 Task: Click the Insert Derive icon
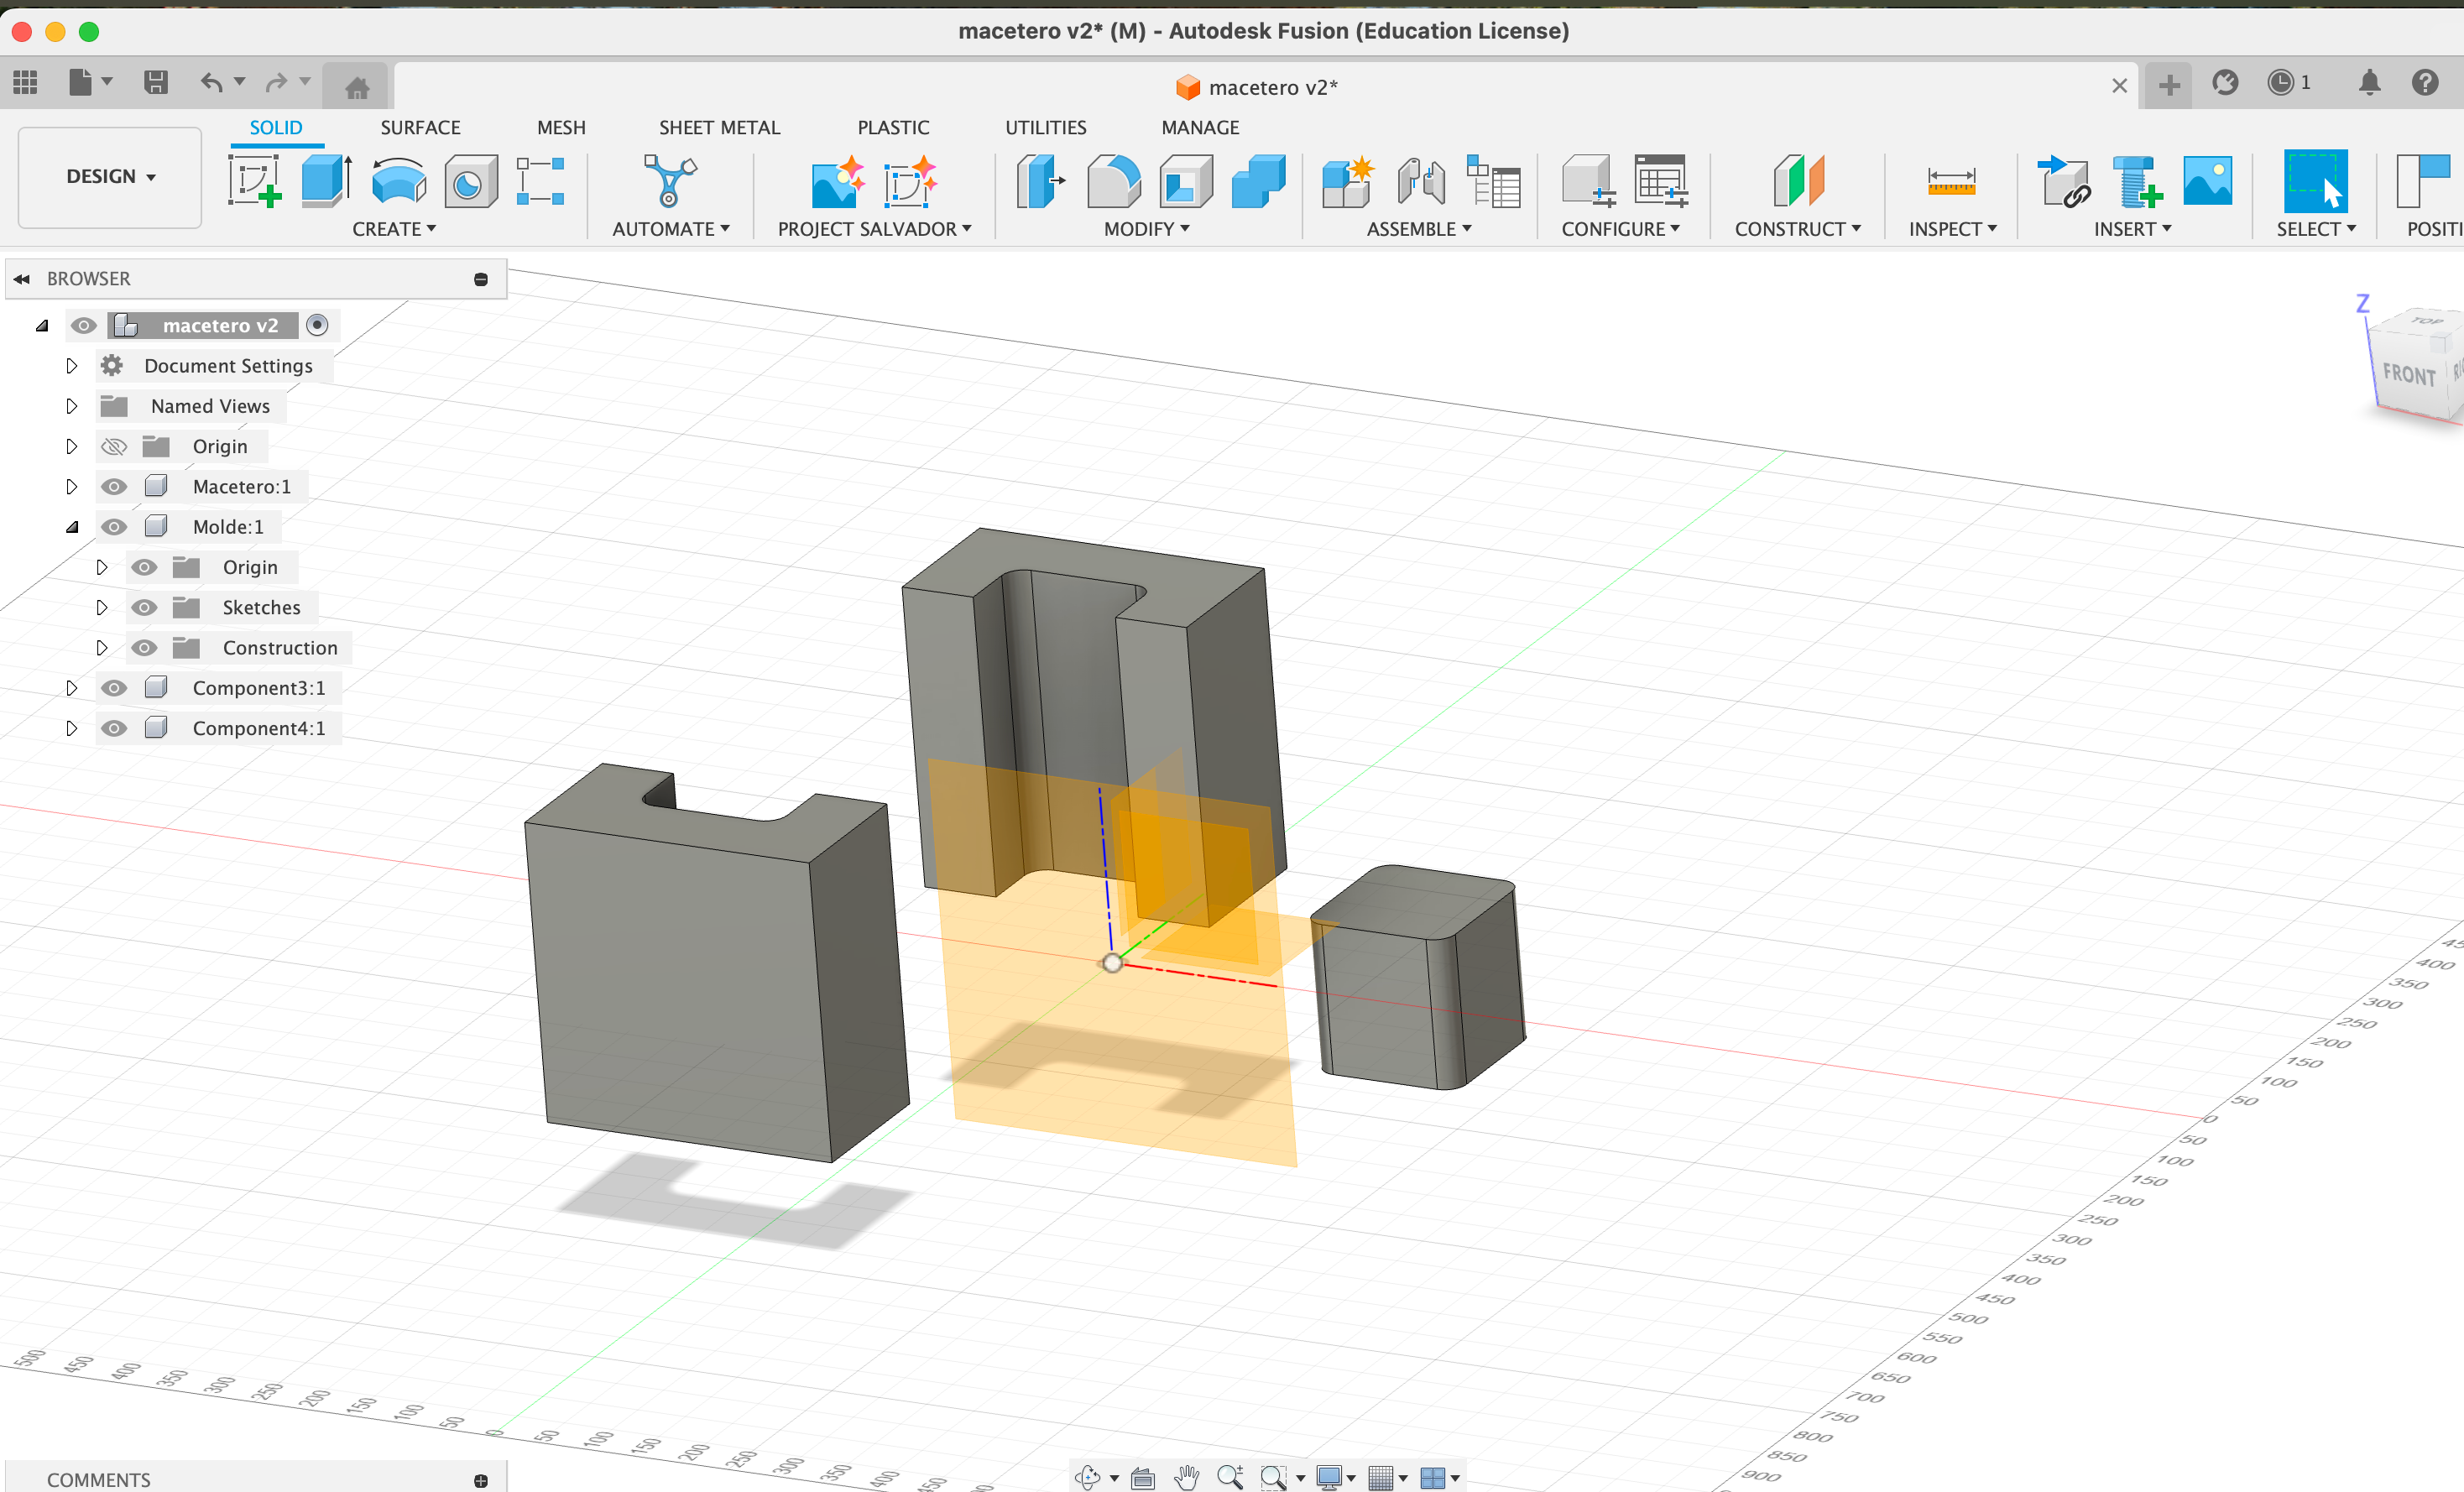[2063, 181]
